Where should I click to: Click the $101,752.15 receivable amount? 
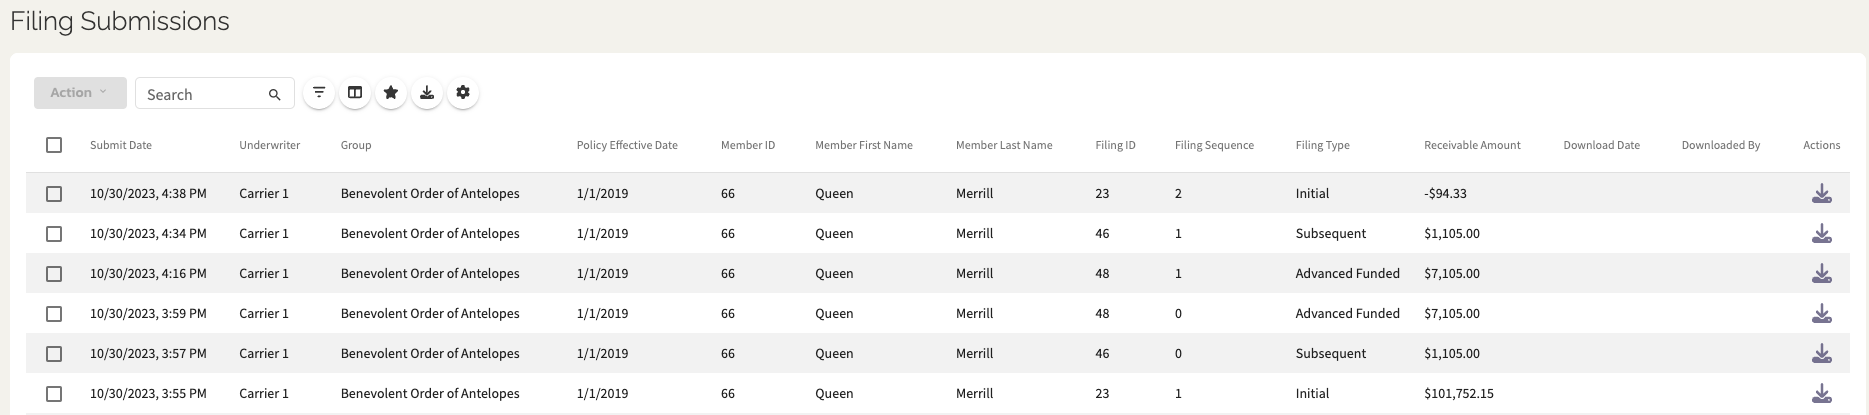click(x=1459, y=394)
